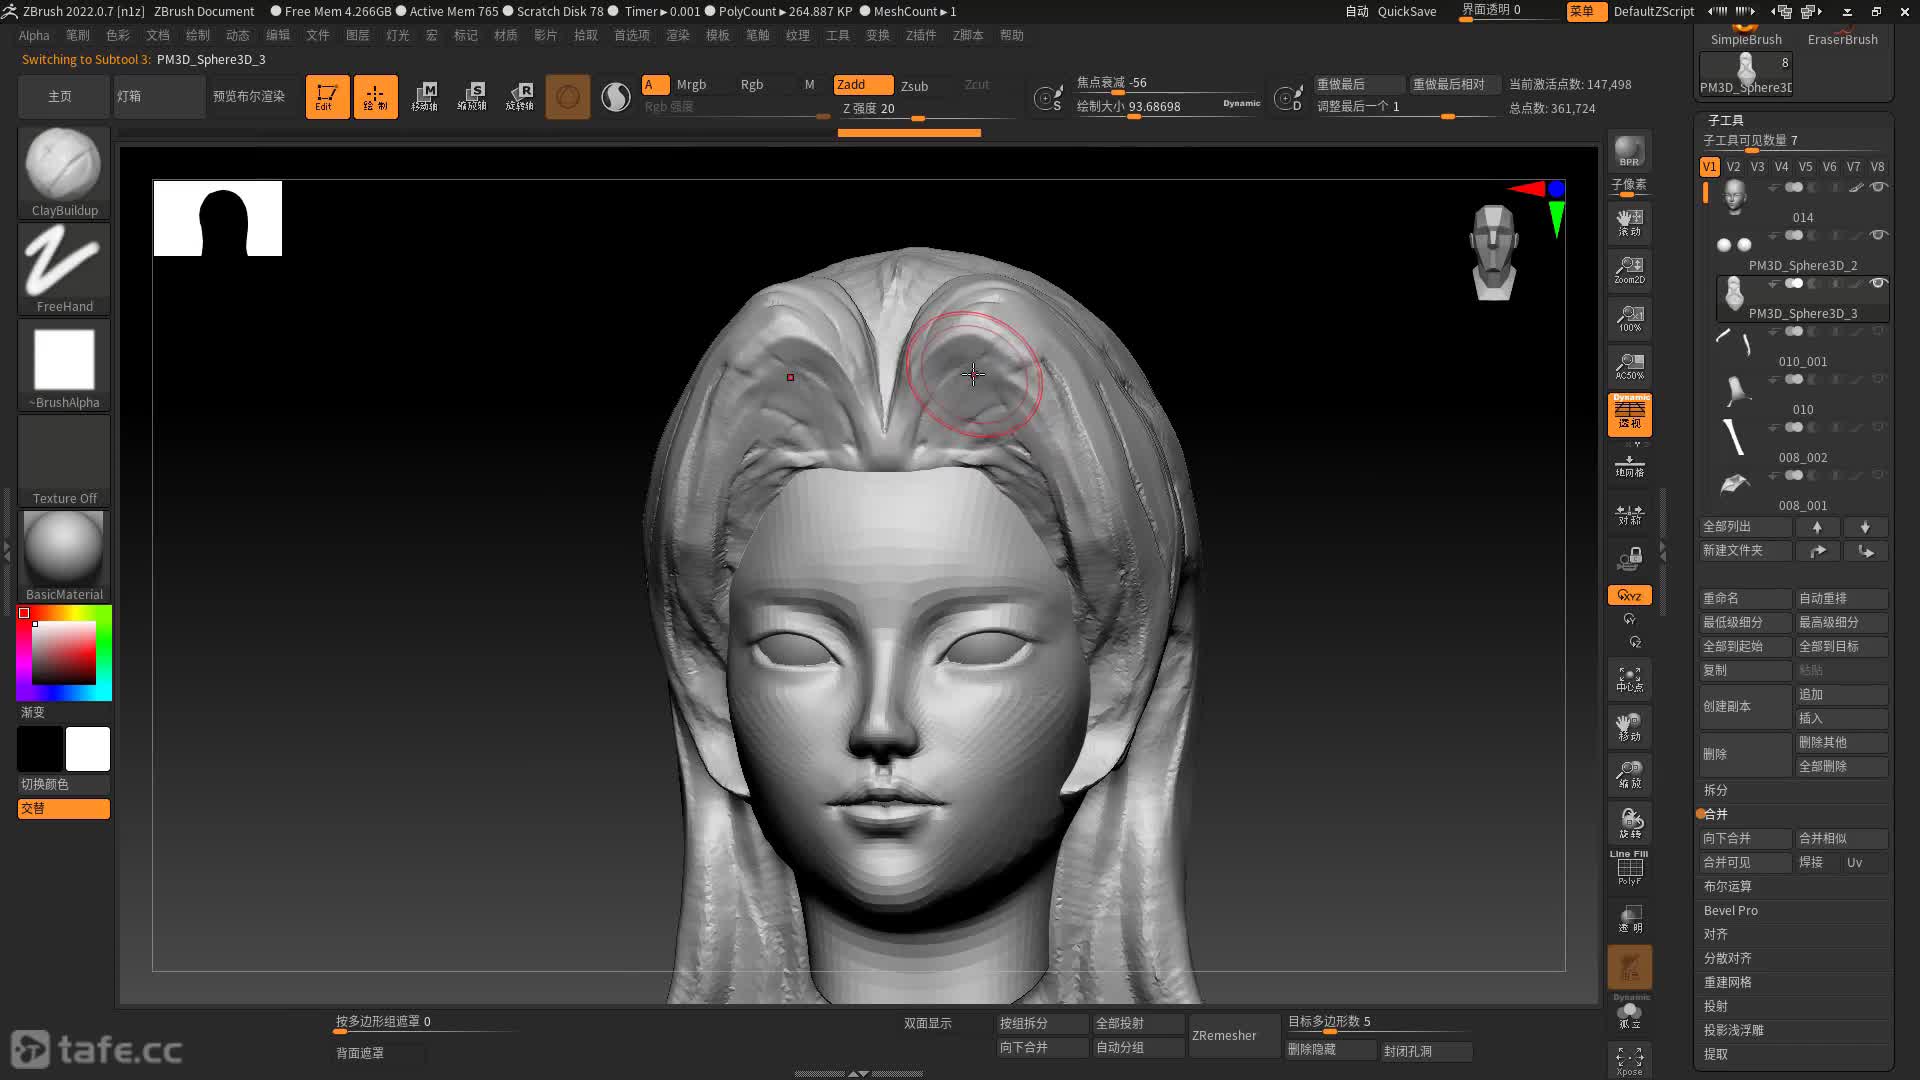Click the ZRemesher button
The width and height of the screenshot is (1920, 1080).
point(1224,1035)
